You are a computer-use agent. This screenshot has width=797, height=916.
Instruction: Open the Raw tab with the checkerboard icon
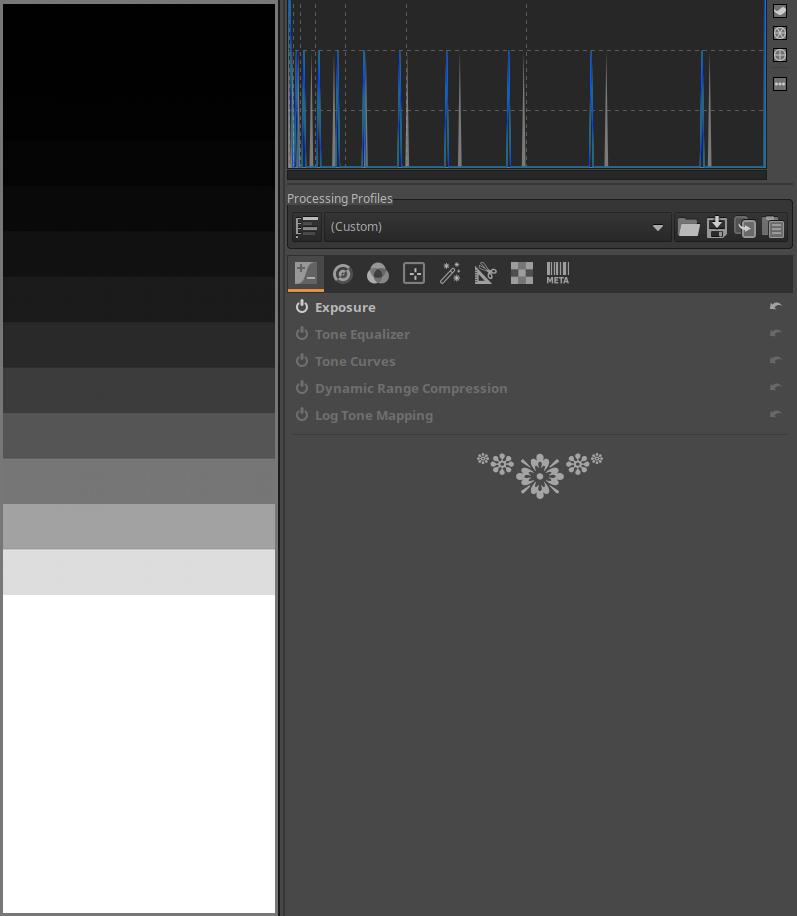click(521, 273)
